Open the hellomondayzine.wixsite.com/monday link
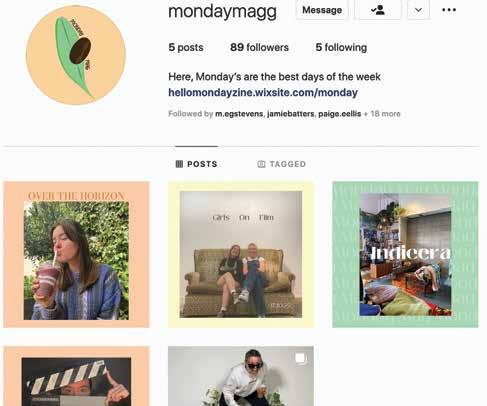 point(263,92)
